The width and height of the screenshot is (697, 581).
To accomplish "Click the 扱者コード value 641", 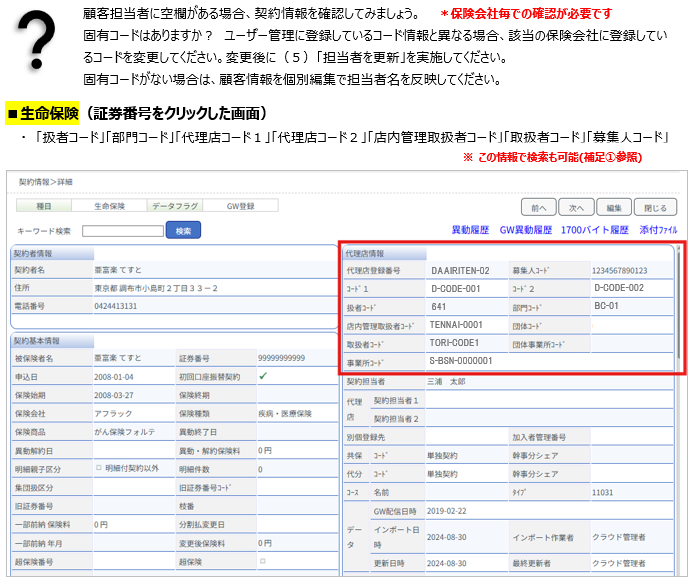I will tap(438, 307).
